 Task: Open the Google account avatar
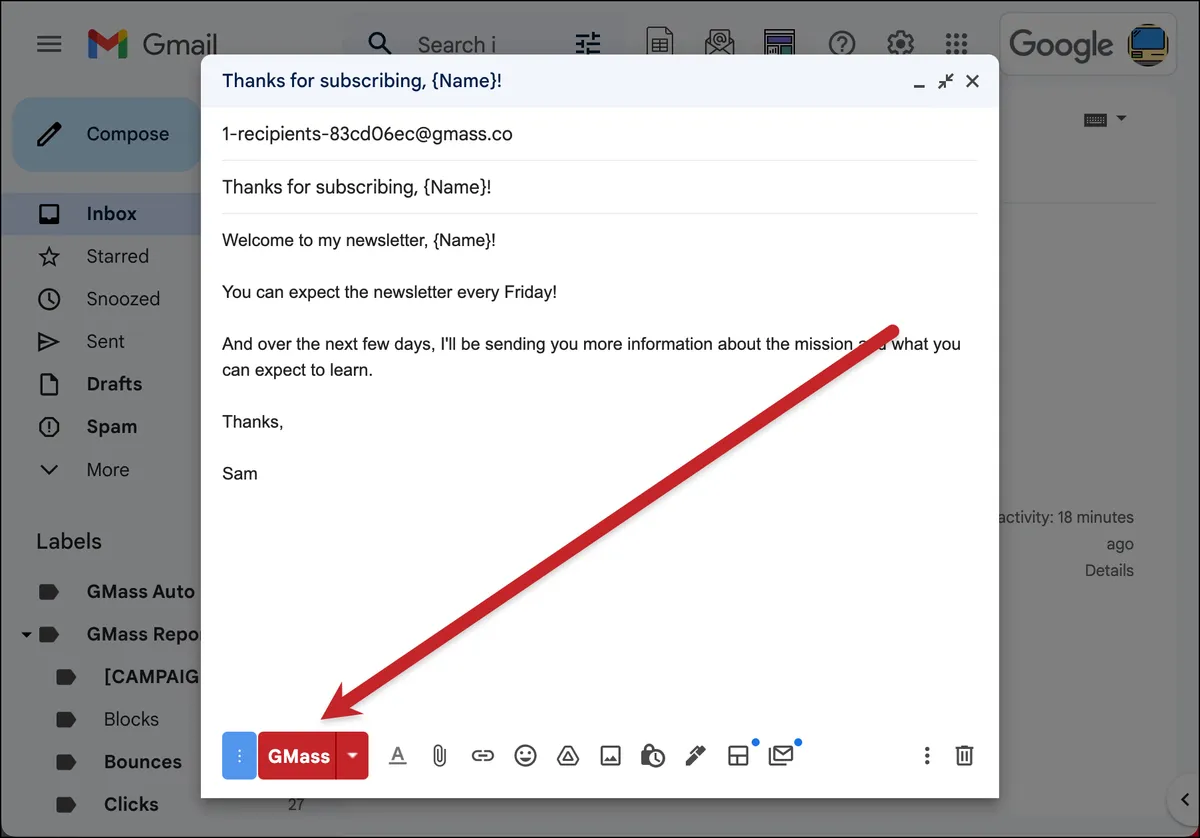coord(1149,45)
